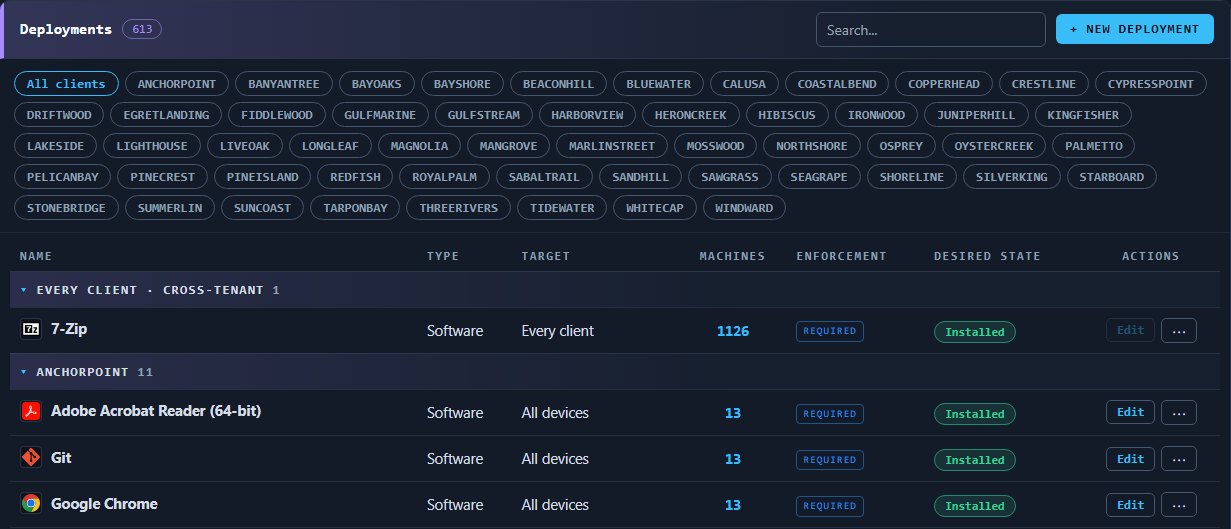Open more actions for Google Chrome row
1231x529 pixels.
(x=1178, y=505)
